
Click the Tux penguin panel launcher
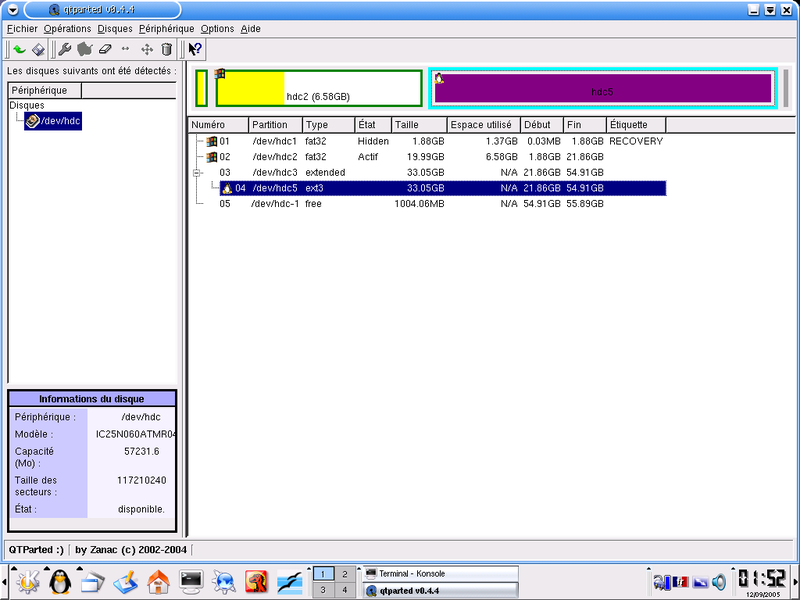pyautogui.click(x=60, y=582)
